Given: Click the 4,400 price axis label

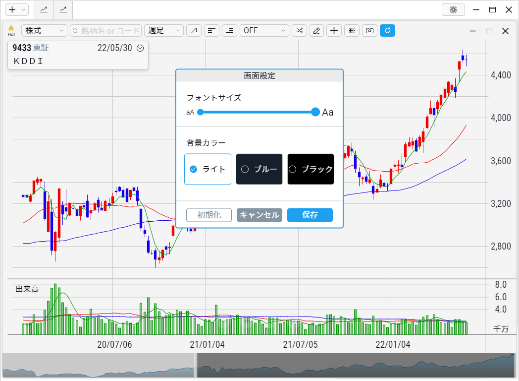Looking at the screenshot, I should (501, 75).
